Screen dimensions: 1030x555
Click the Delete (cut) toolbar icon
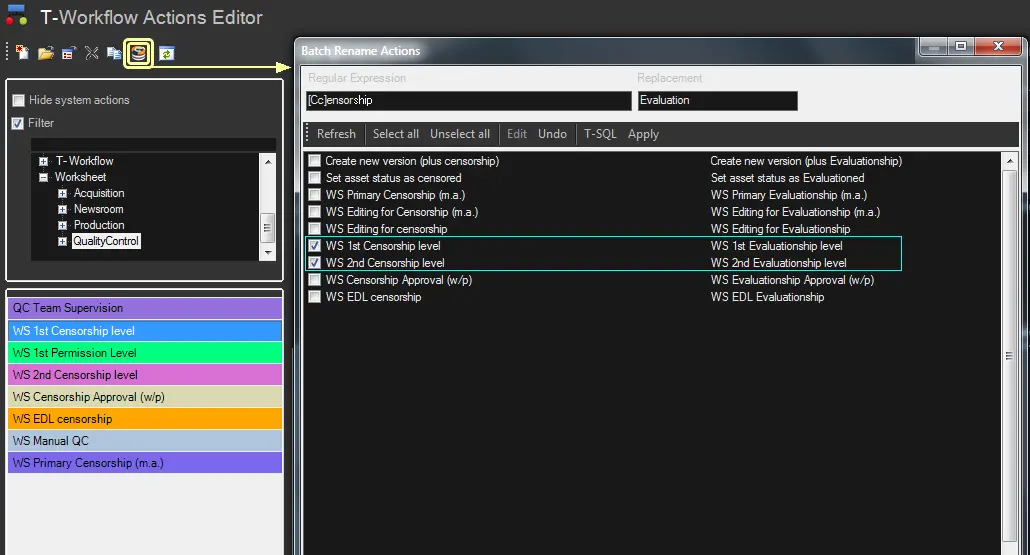click(x=92, y=53)
